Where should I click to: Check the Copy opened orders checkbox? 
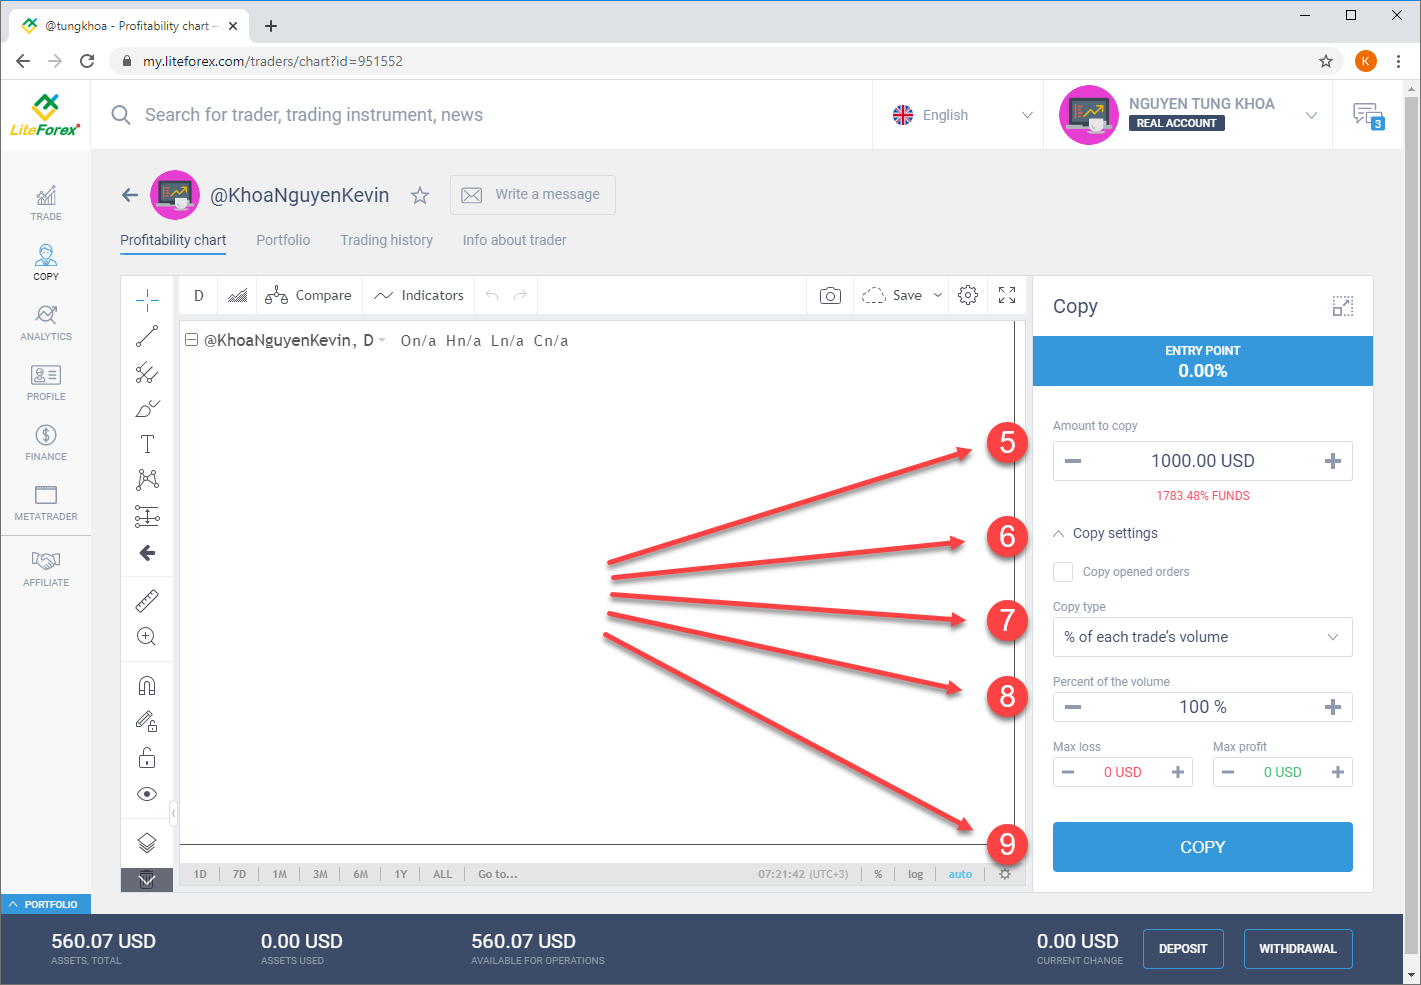1063,572
